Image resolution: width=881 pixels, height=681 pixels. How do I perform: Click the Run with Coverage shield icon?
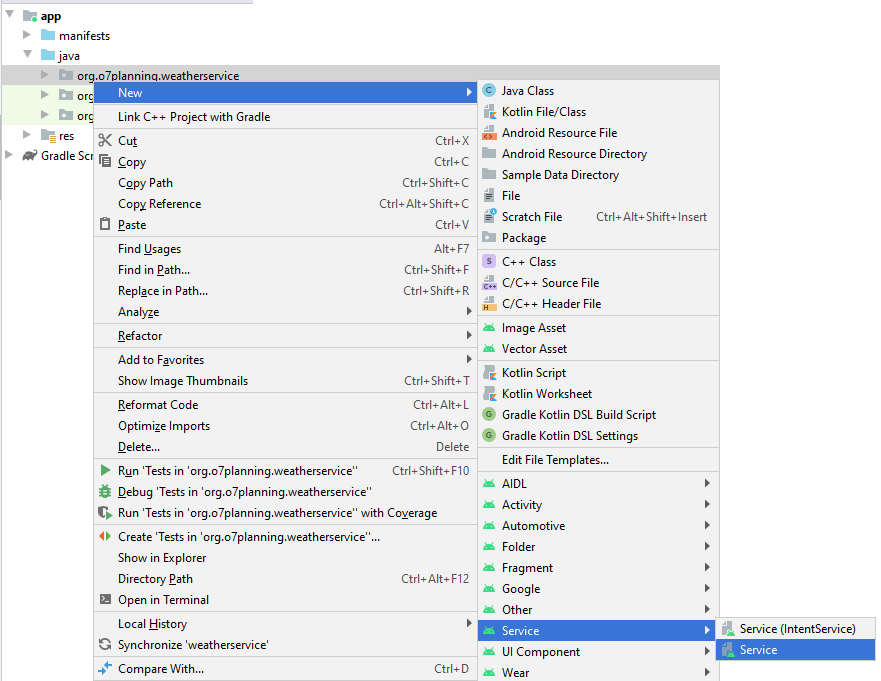point(105,512)
